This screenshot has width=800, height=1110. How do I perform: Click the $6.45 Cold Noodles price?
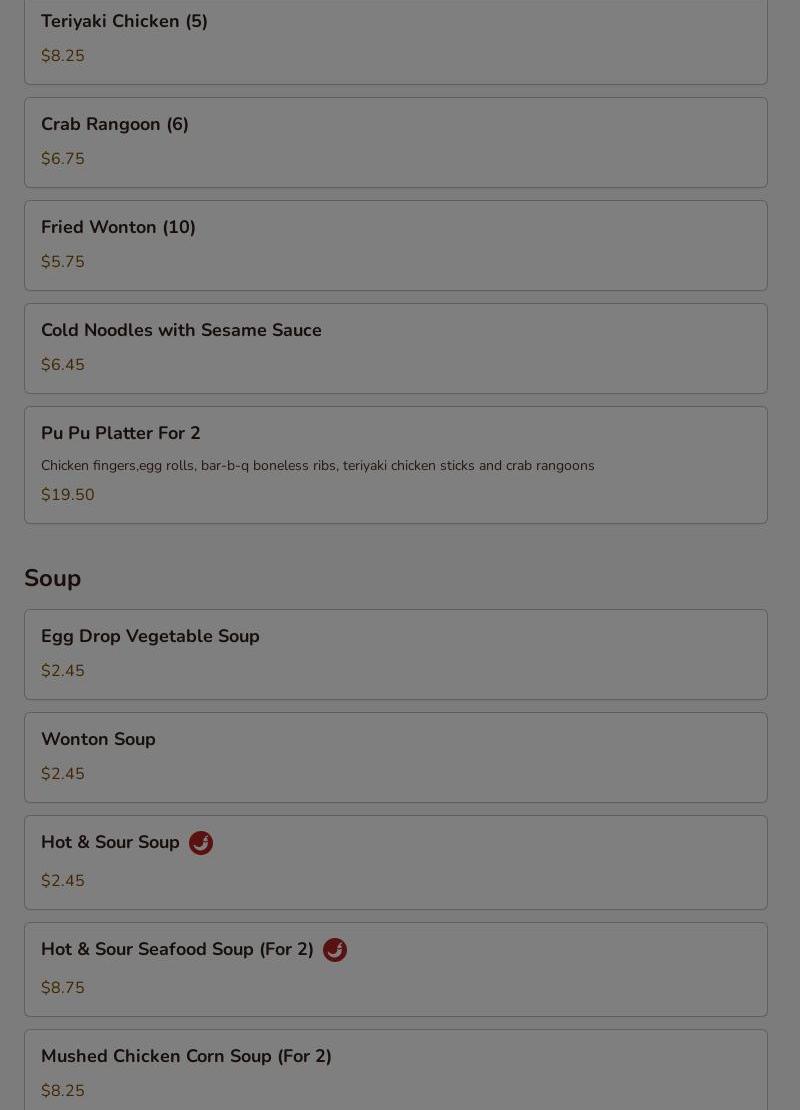tap(63, 365)
